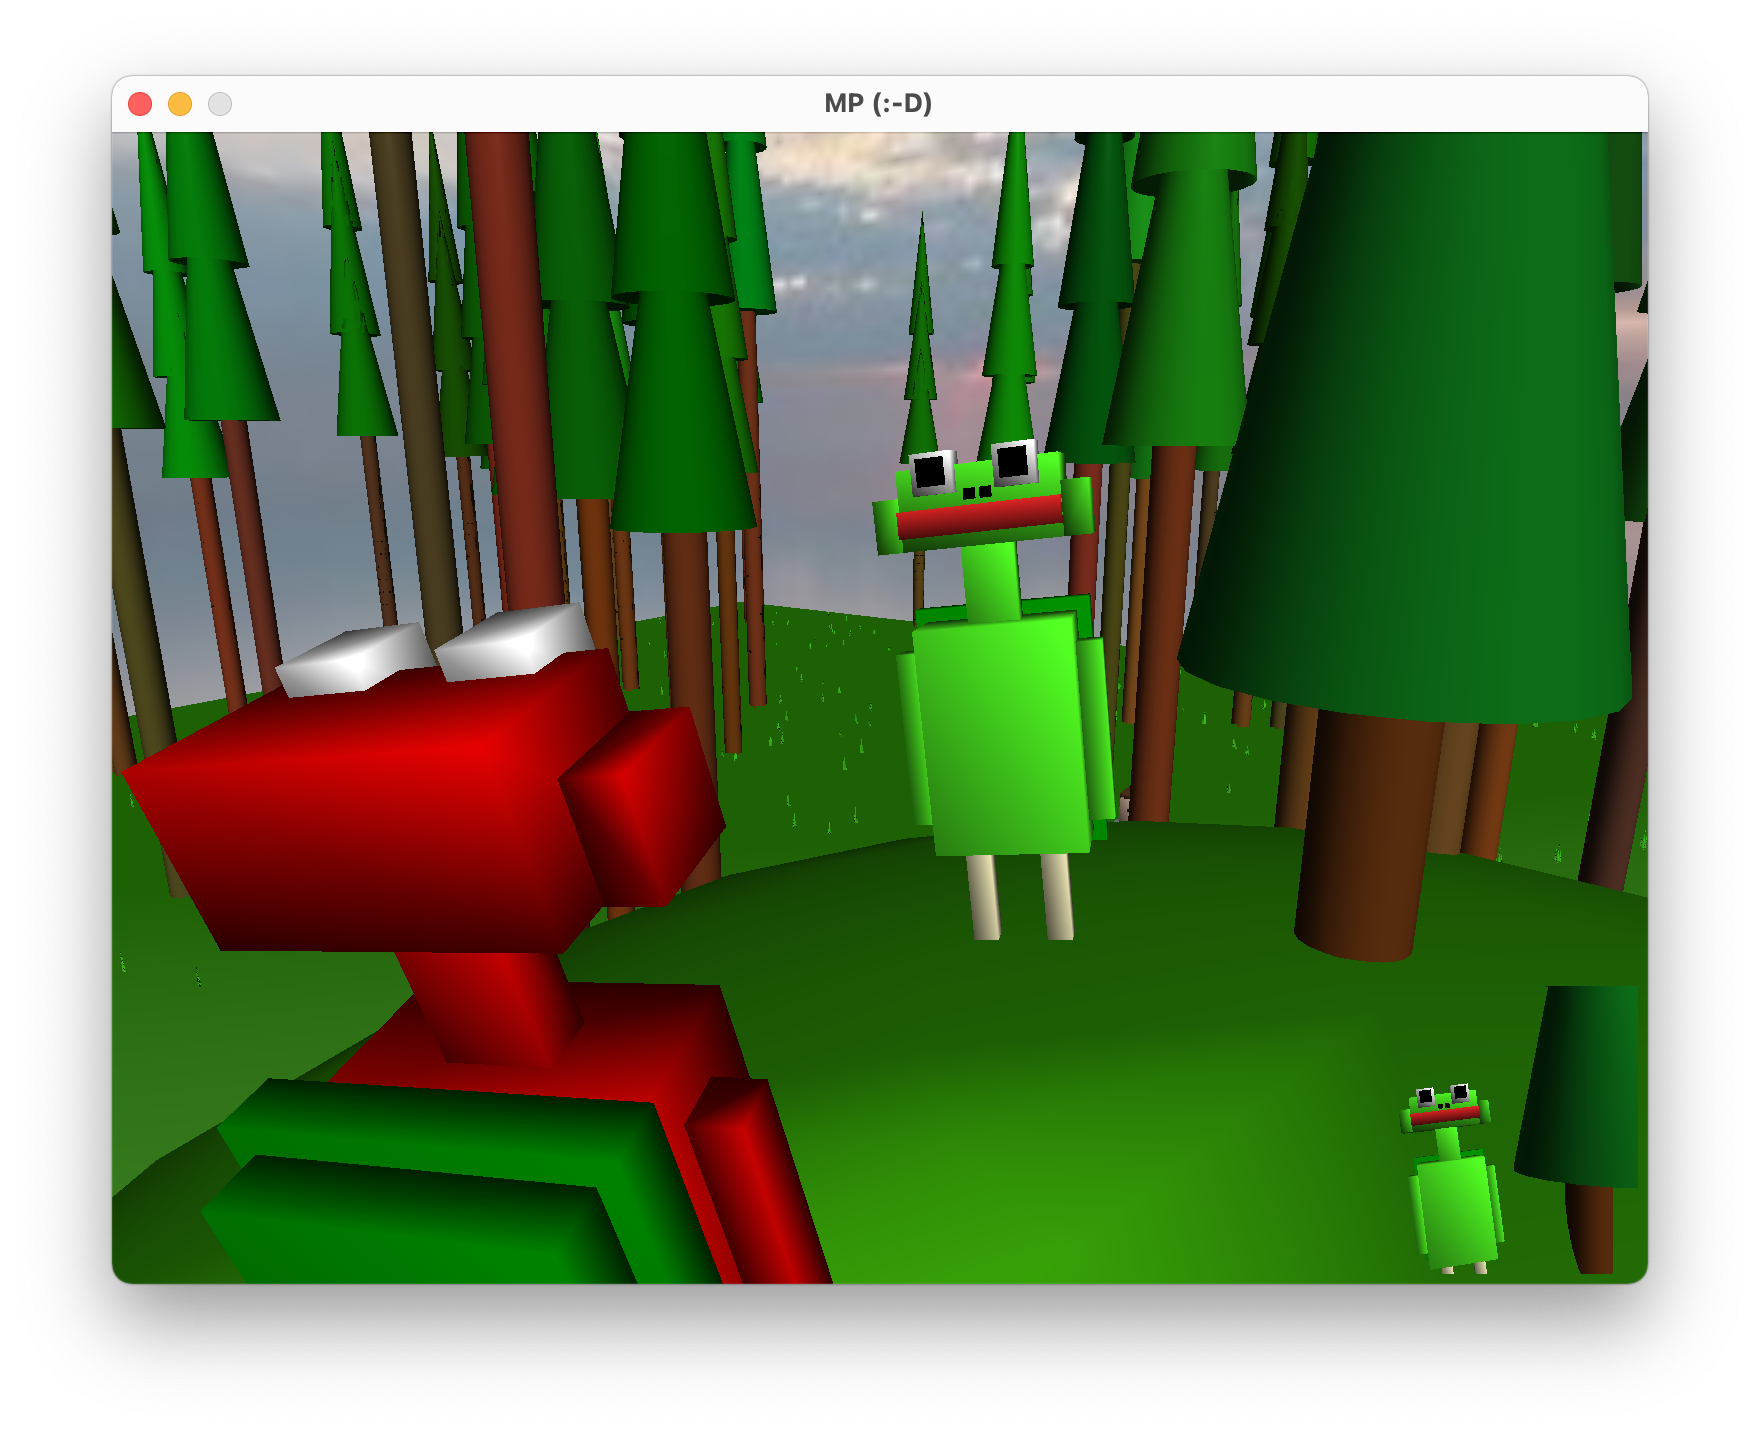This screenshot has width=1760, height=1432.
Task: Click the yellow minimize window button
Action: click(x=180, y=103)
